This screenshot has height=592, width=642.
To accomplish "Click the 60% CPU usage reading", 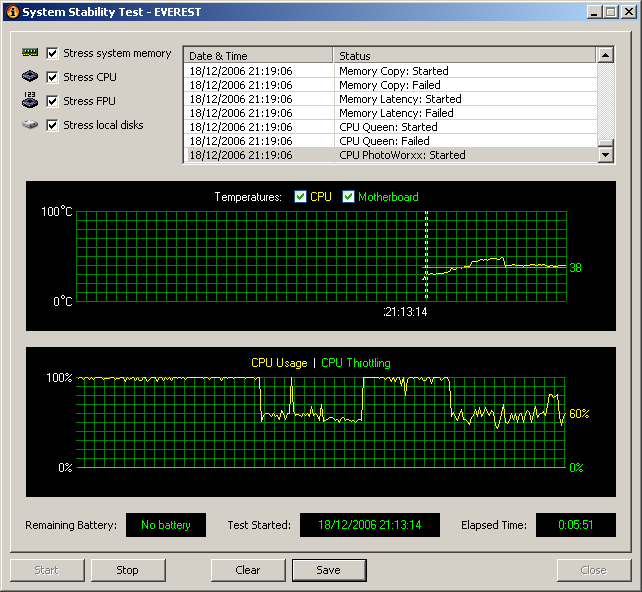I will pyautogui.click(x=579, y=413).
